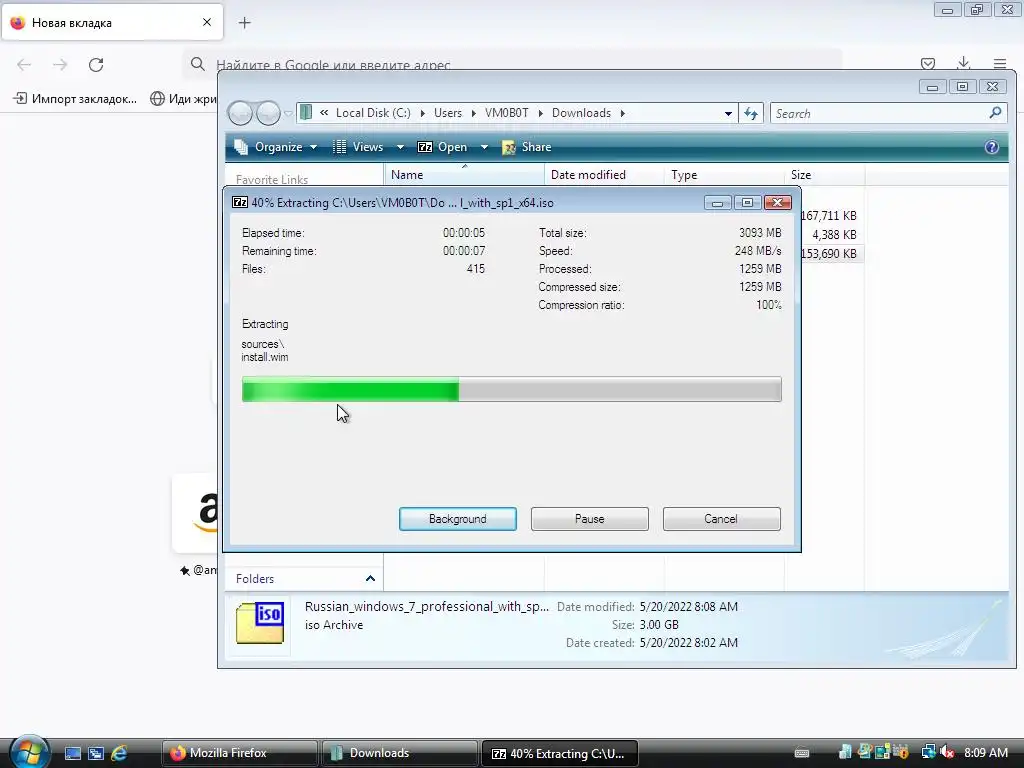
Task: Click Firefox forward arrow
Action: coord(60,65)
